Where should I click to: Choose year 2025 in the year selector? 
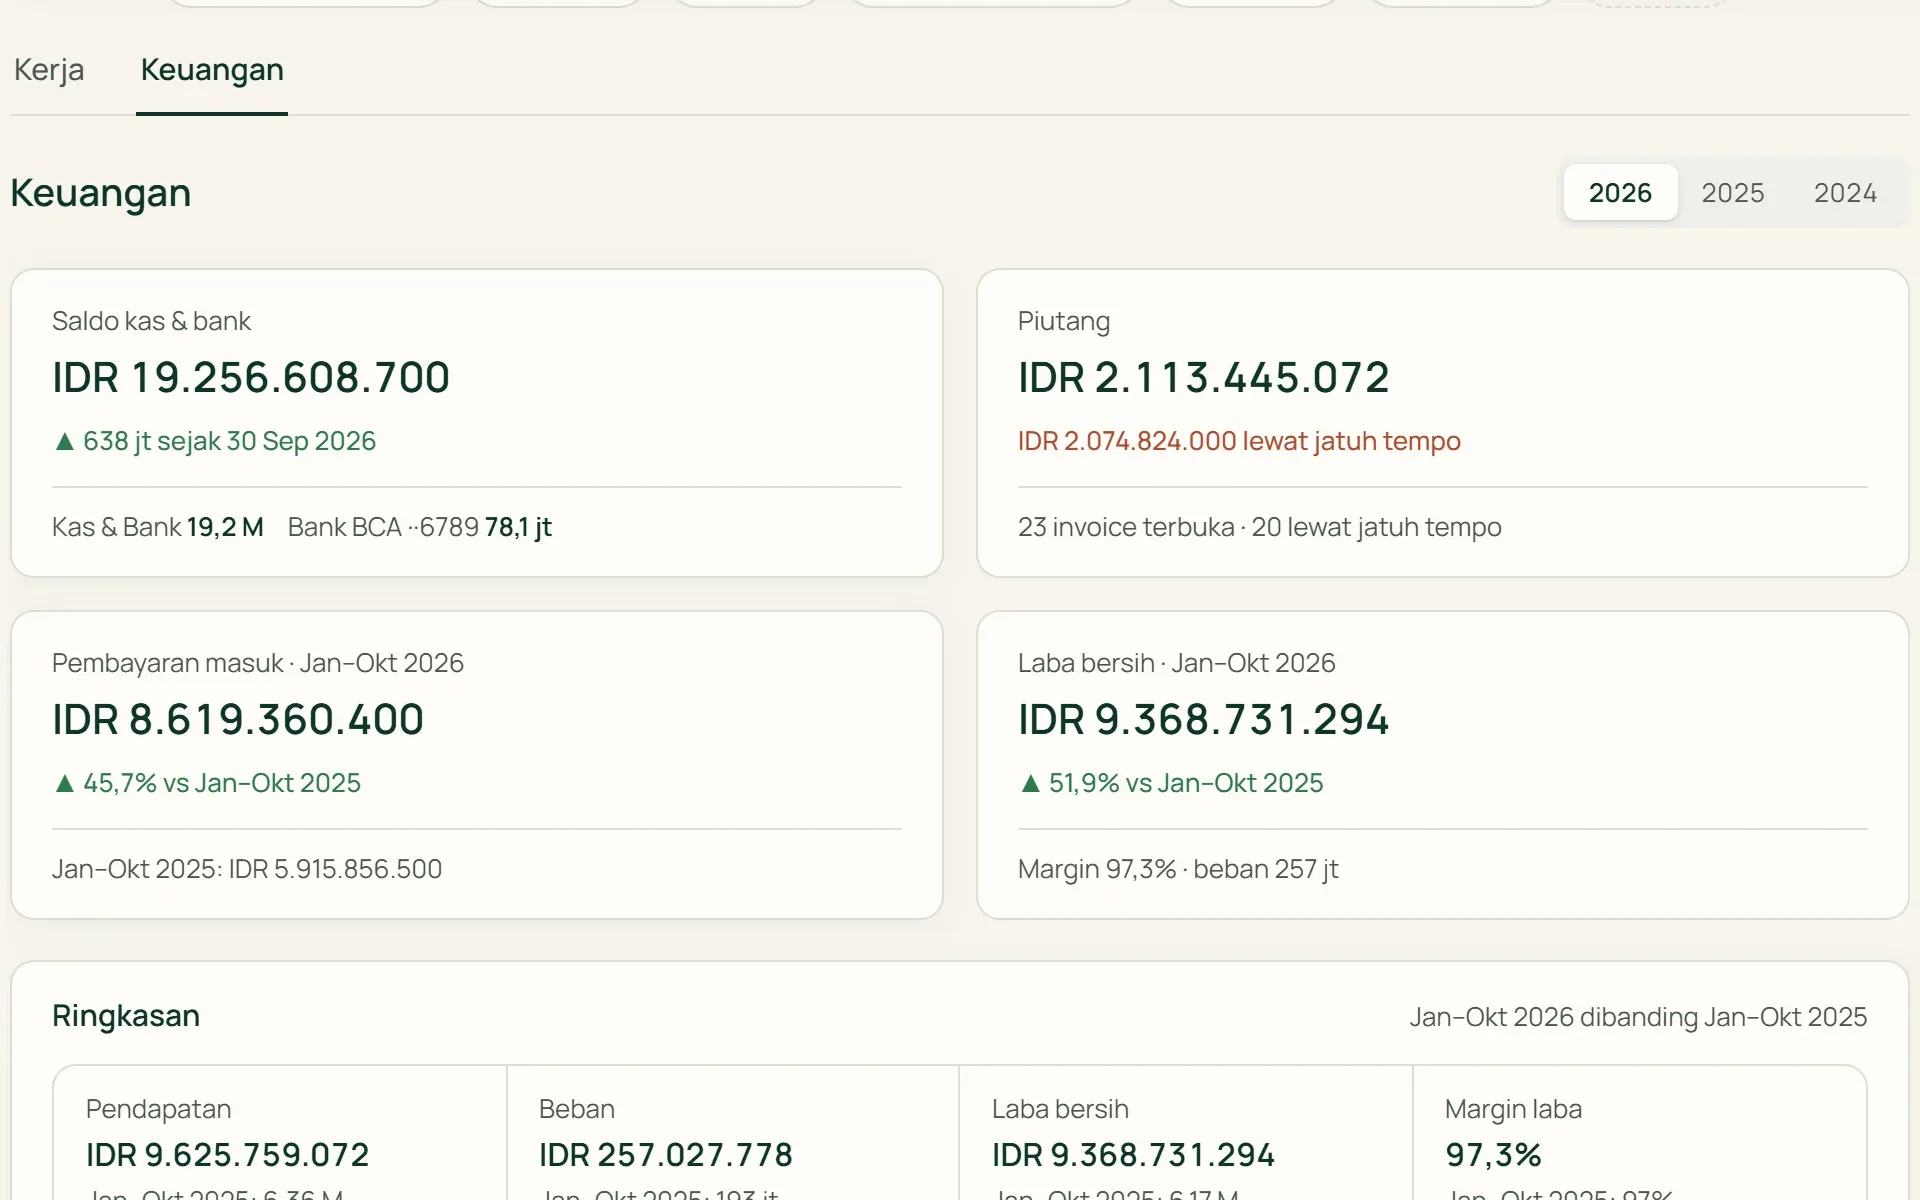tap(1733, 192)
